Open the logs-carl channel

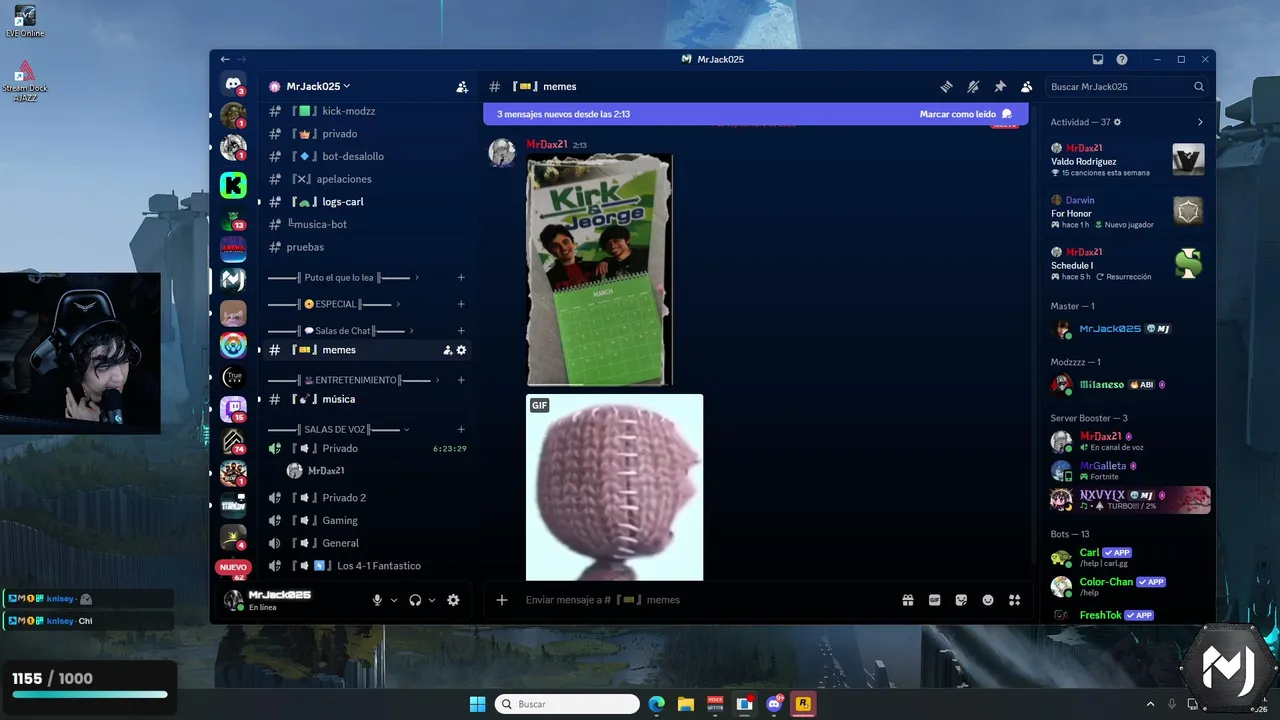pos(366,202)
